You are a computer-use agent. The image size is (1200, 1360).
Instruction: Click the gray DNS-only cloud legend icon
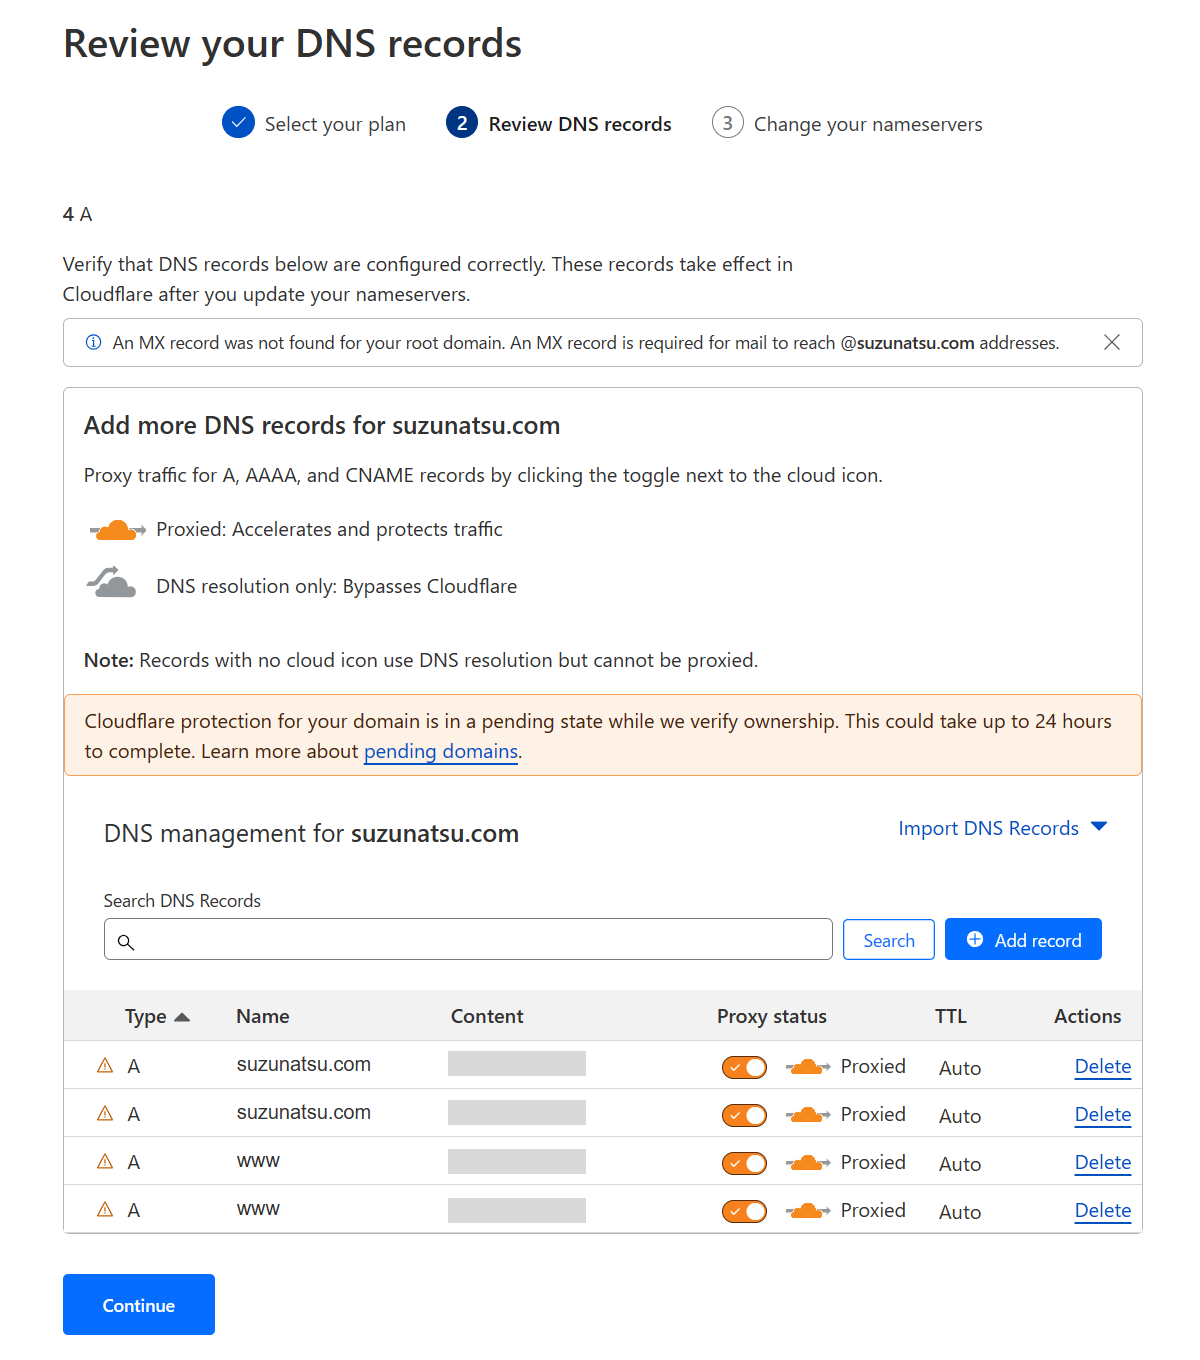point(112,582)
